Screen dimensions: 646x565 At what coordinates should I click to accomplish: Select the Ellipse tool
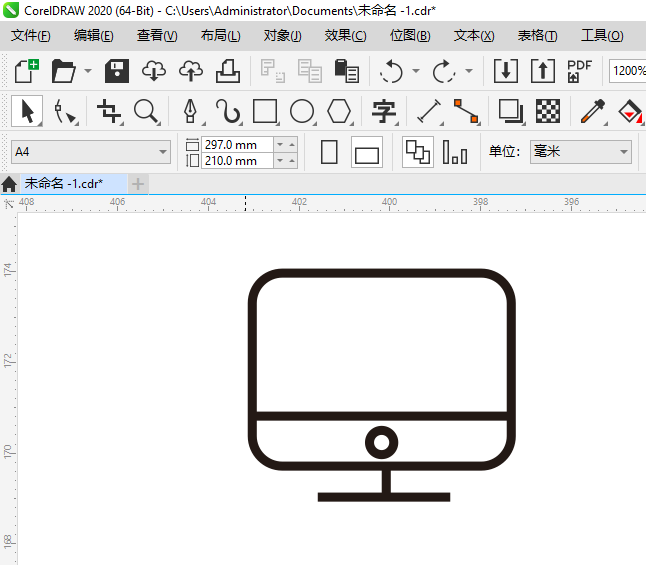pyautogui.click(x=302, y=111)
